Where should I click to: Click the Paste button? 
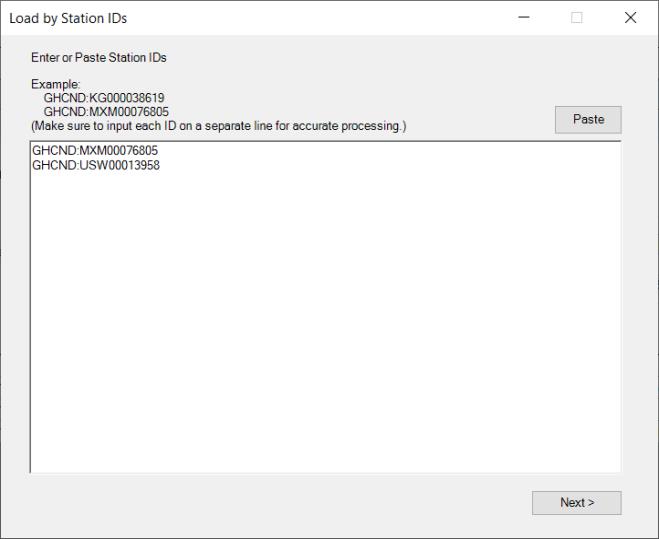[x=588, y=119]
